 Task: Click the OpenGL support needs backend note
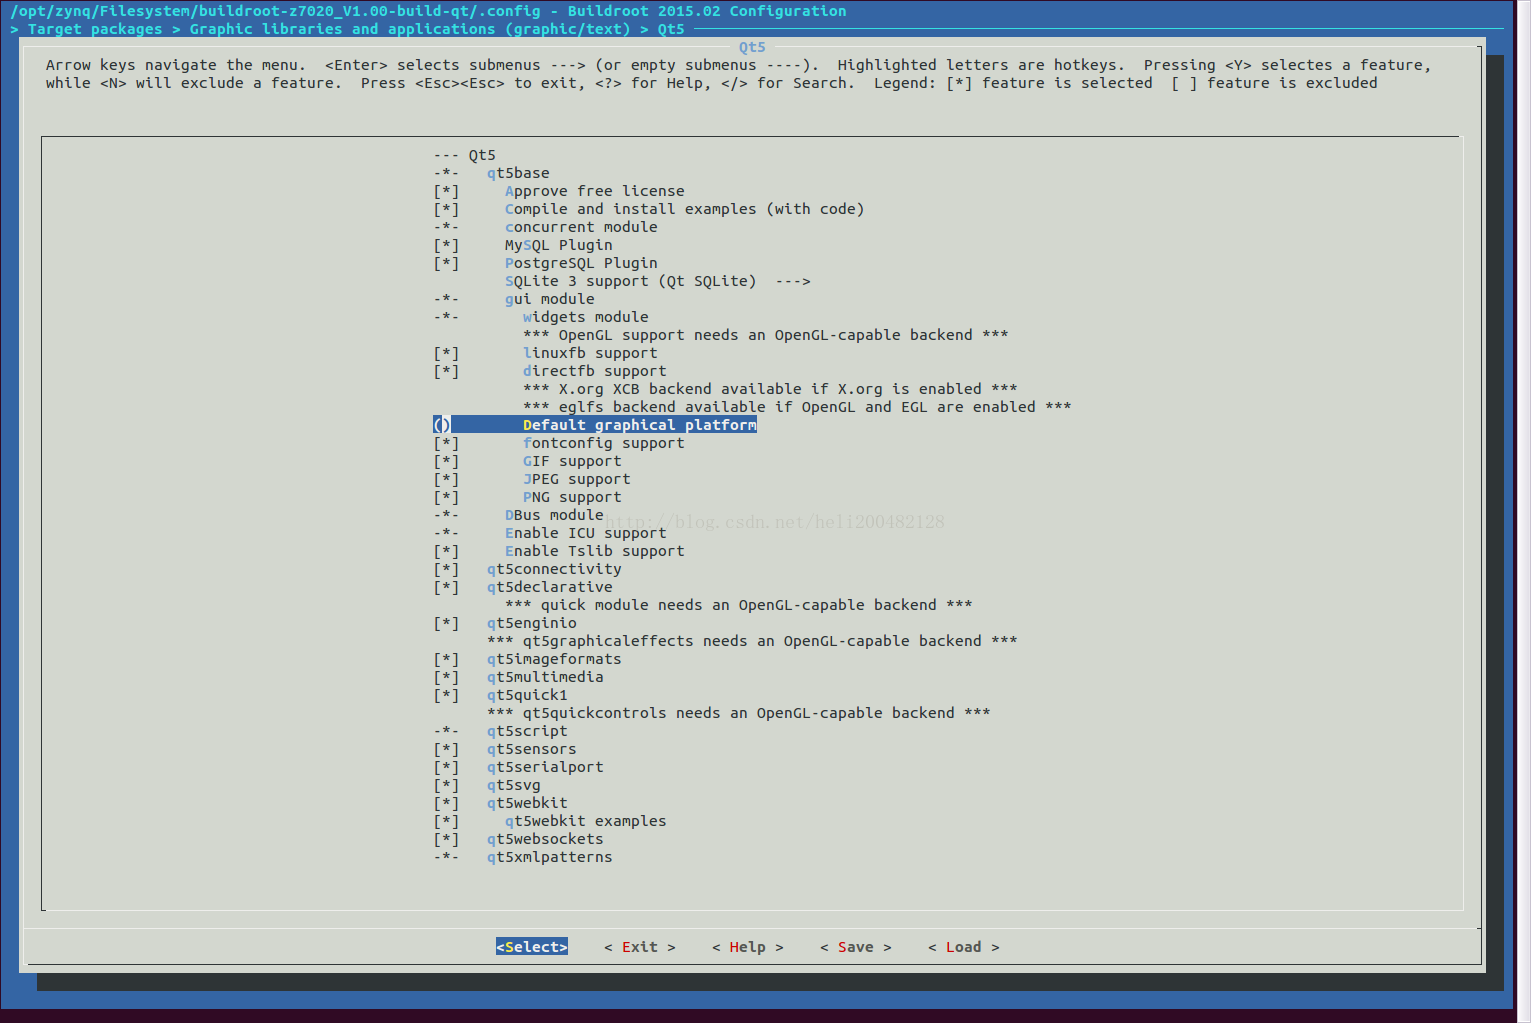tap(766, 335)
